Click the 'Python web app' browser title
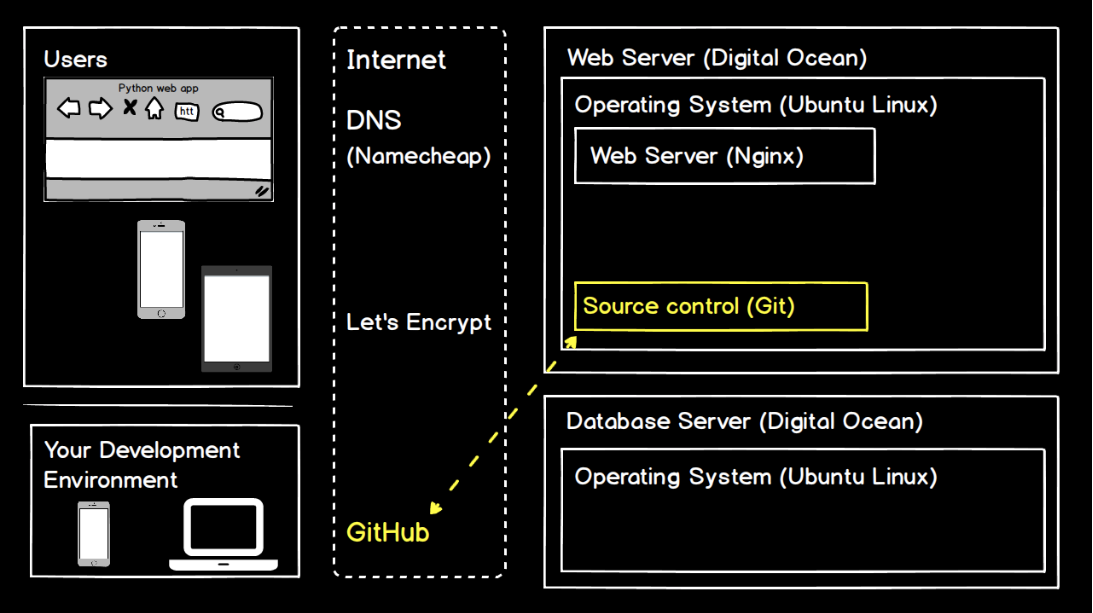1093x613 pixels. [158, 88]
